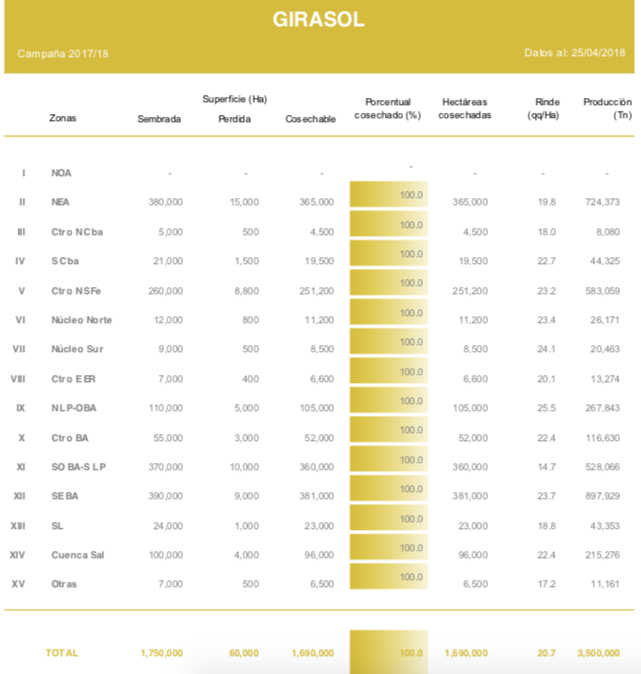Click the Hectáreas cosechadas column header
641x674 pixels.
465,109
